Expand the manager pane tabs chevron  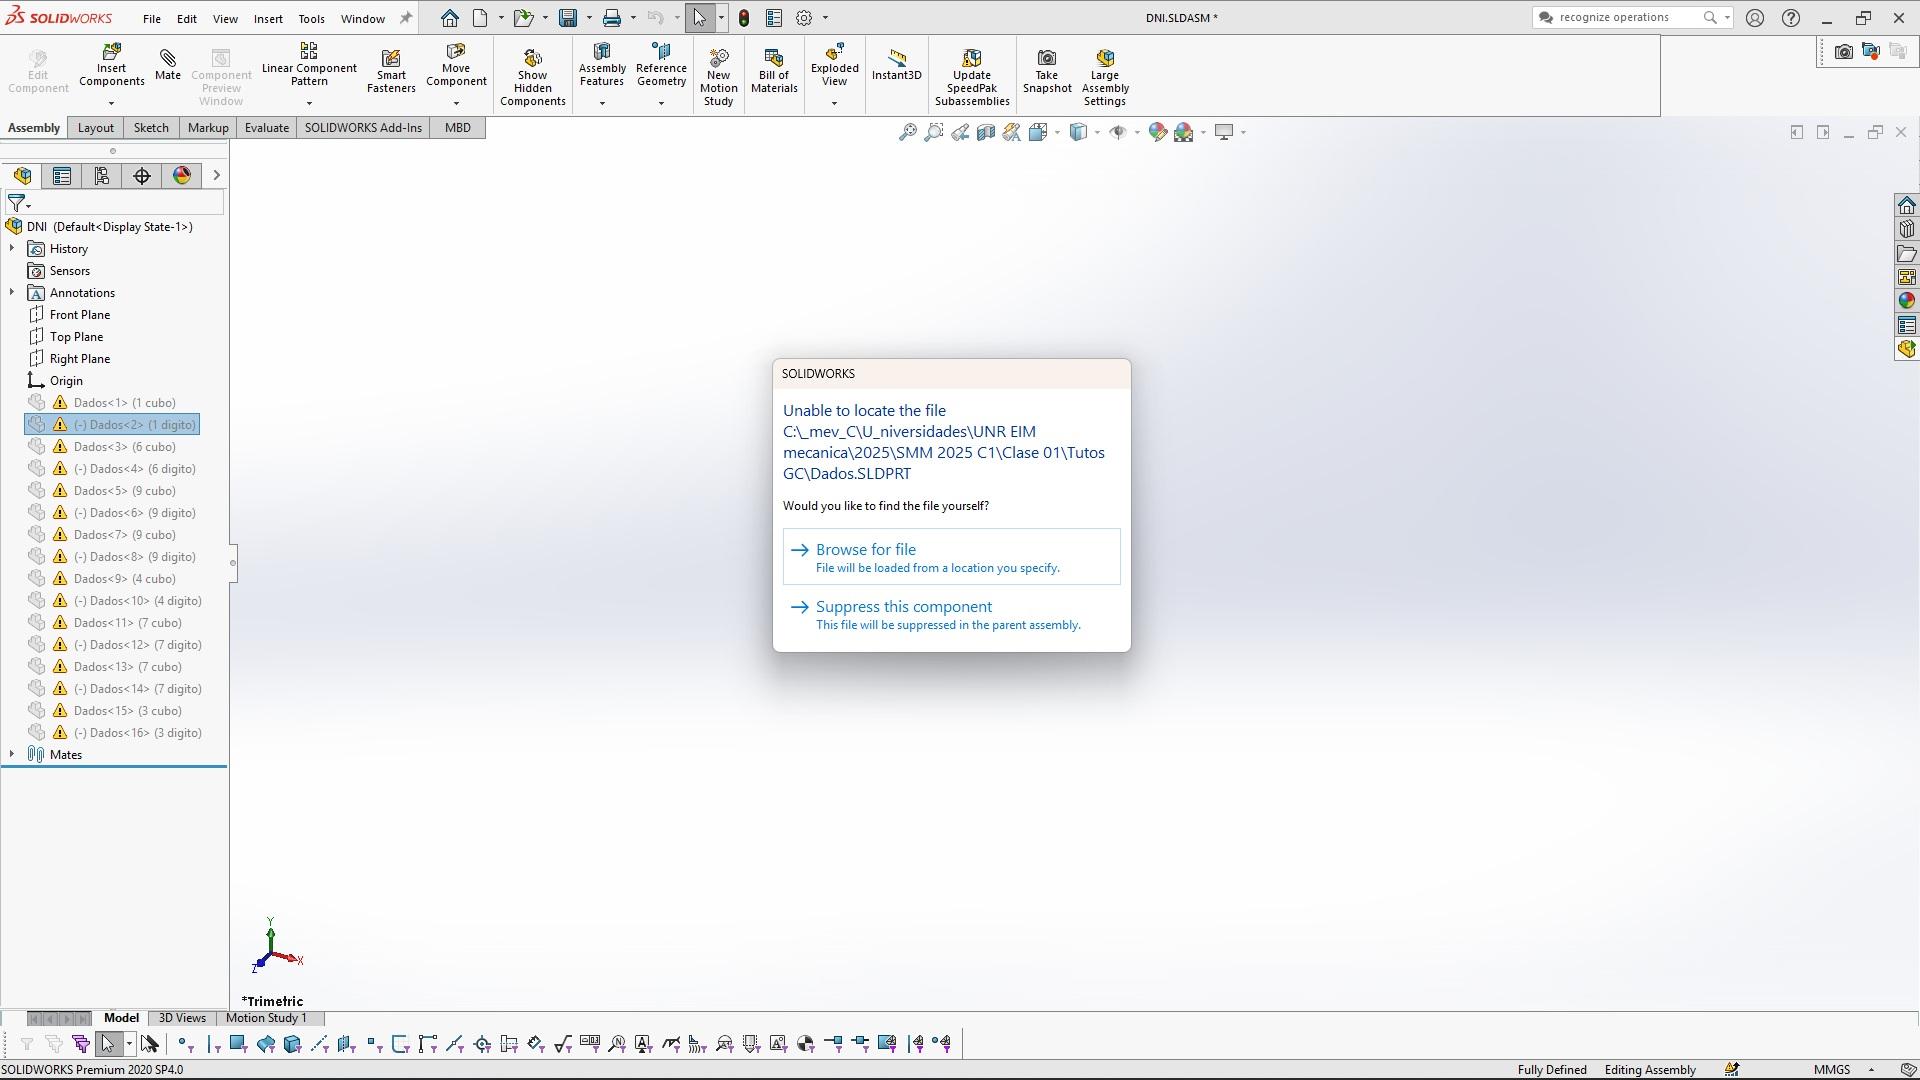point(216,176)
